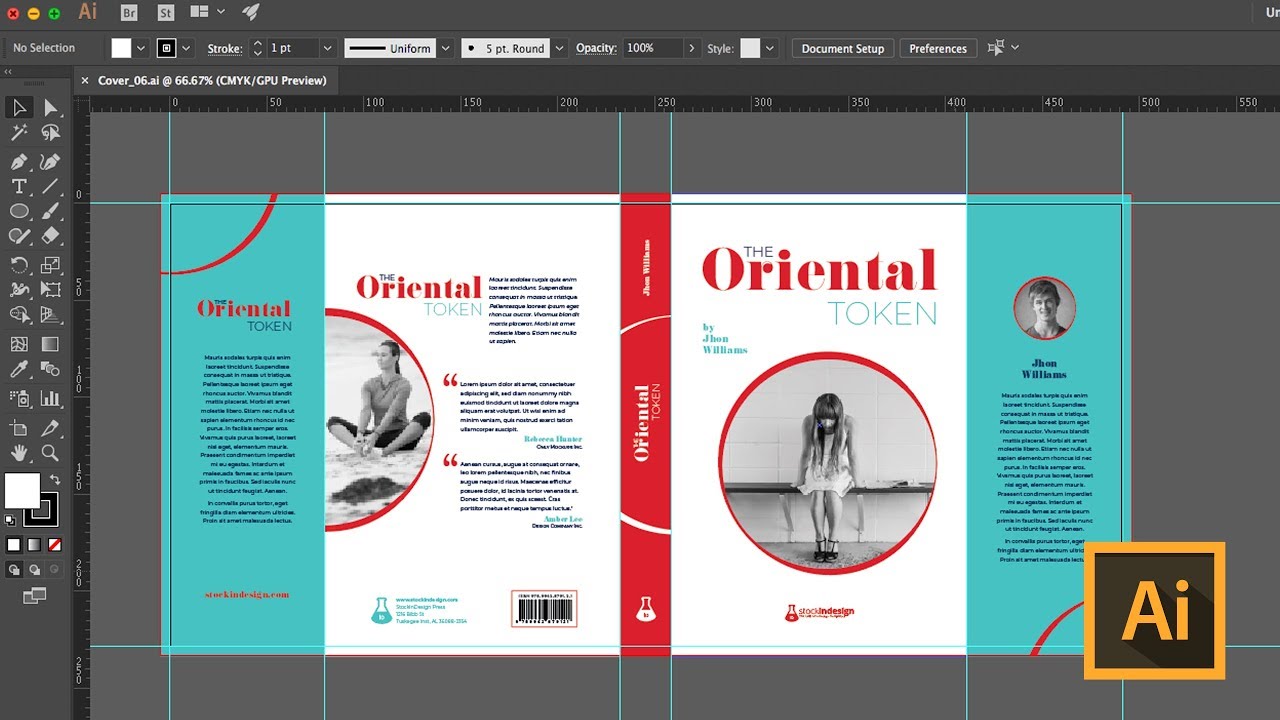Image resolution: width=1280 pixels, height=720 pixels.
Task: Activate the Type tool
Action: pos(19,186)
